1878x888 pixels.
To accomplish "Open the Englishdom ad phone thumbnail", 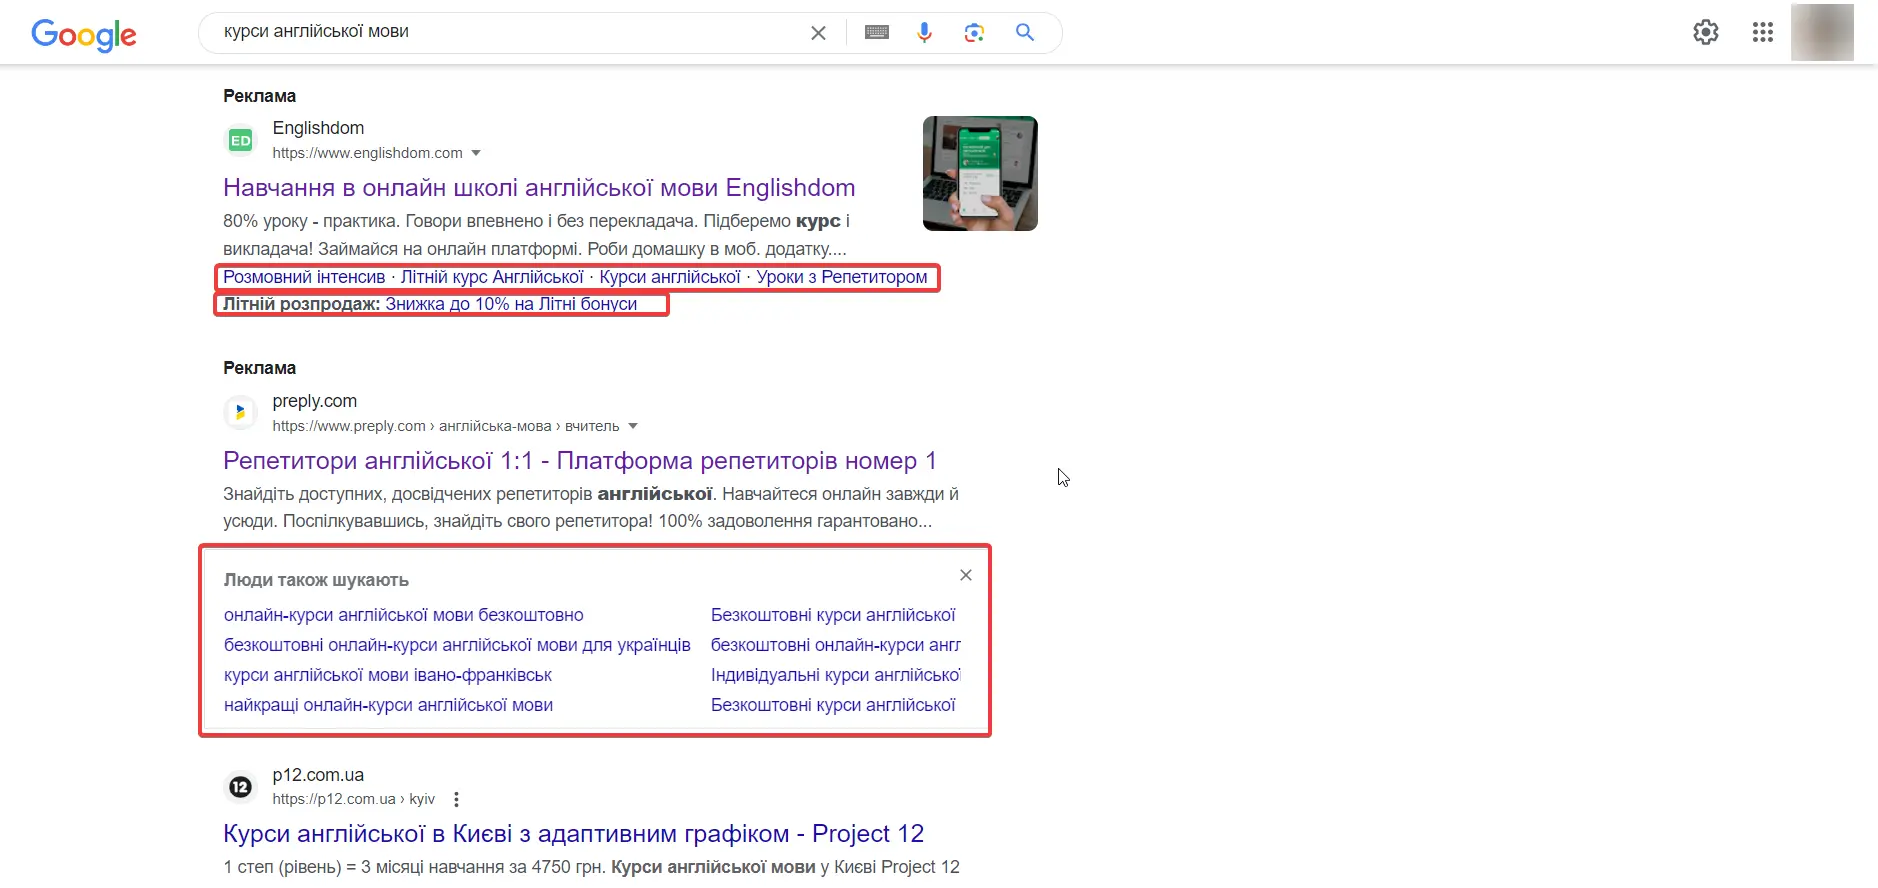I will tap(980, 173).
